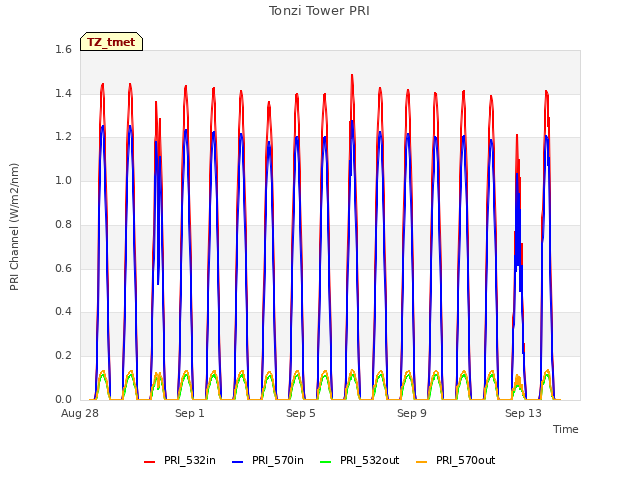640x480 pixels.
Task: Select the PRI_570out legend label
Action: (x=465, y=460)
